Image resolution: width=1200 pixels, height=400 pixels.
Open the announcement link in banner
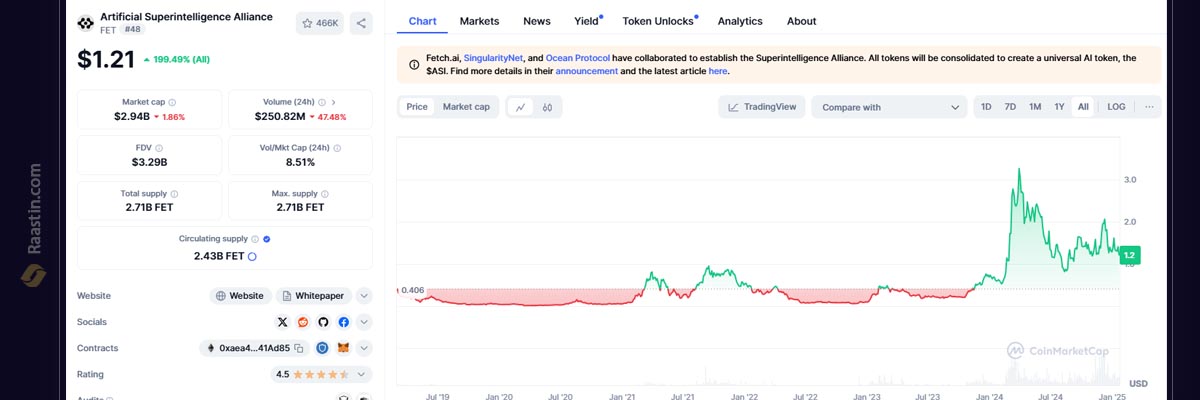586,71
